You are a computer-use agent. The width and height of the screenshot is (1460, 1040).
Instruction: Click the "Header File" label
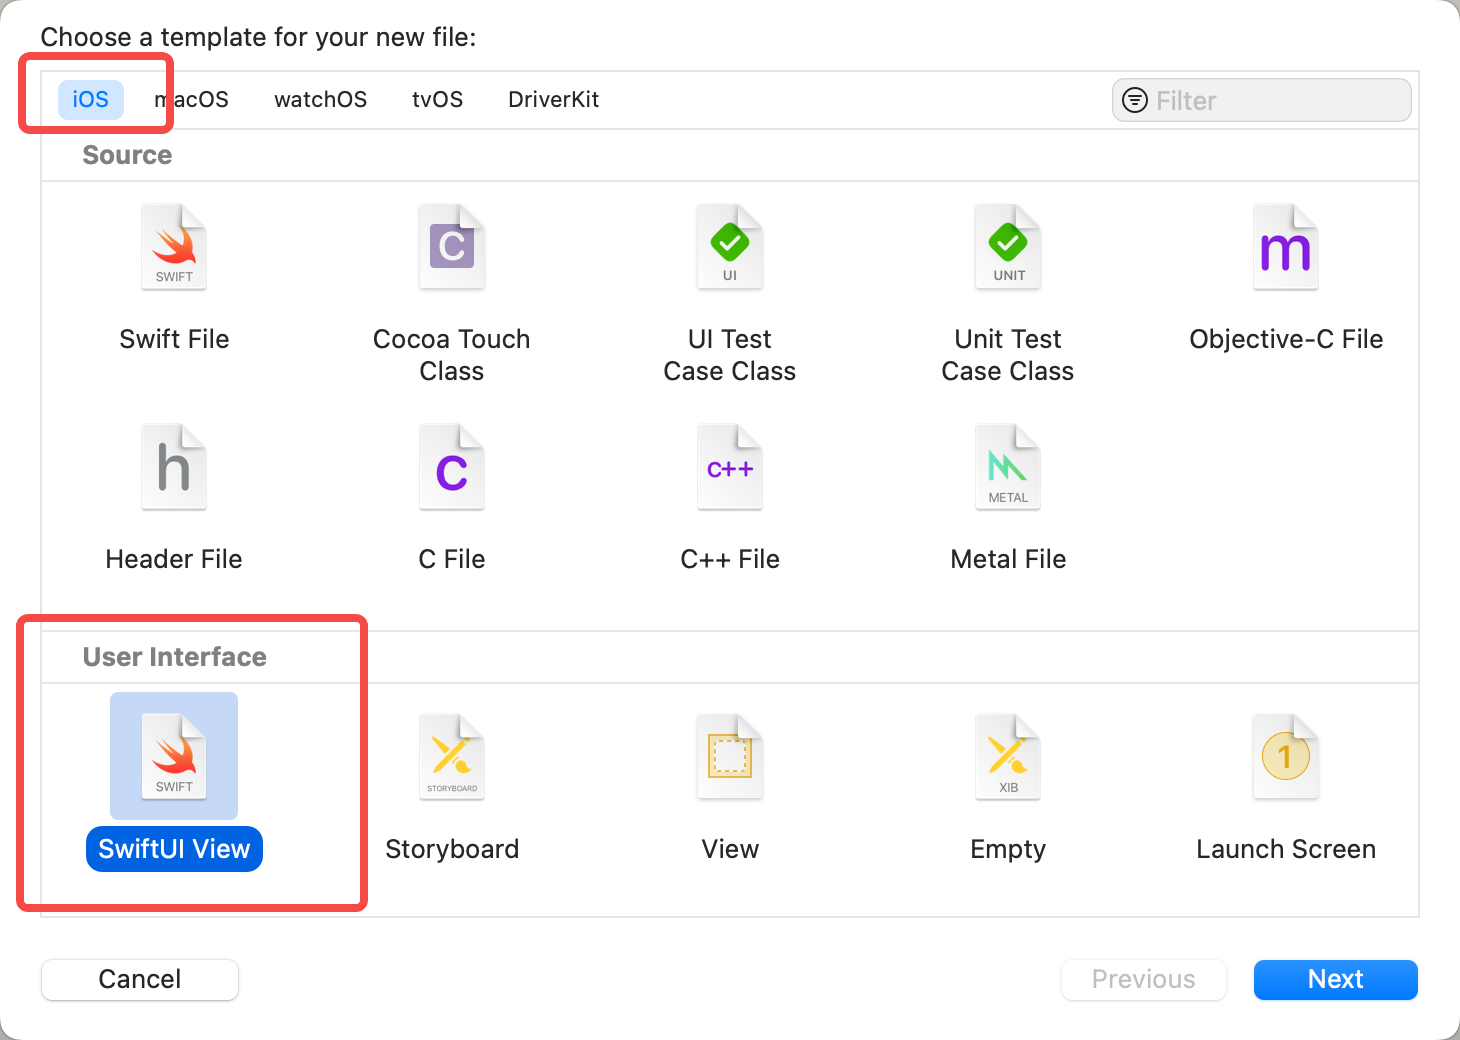(x=174, y=559)
